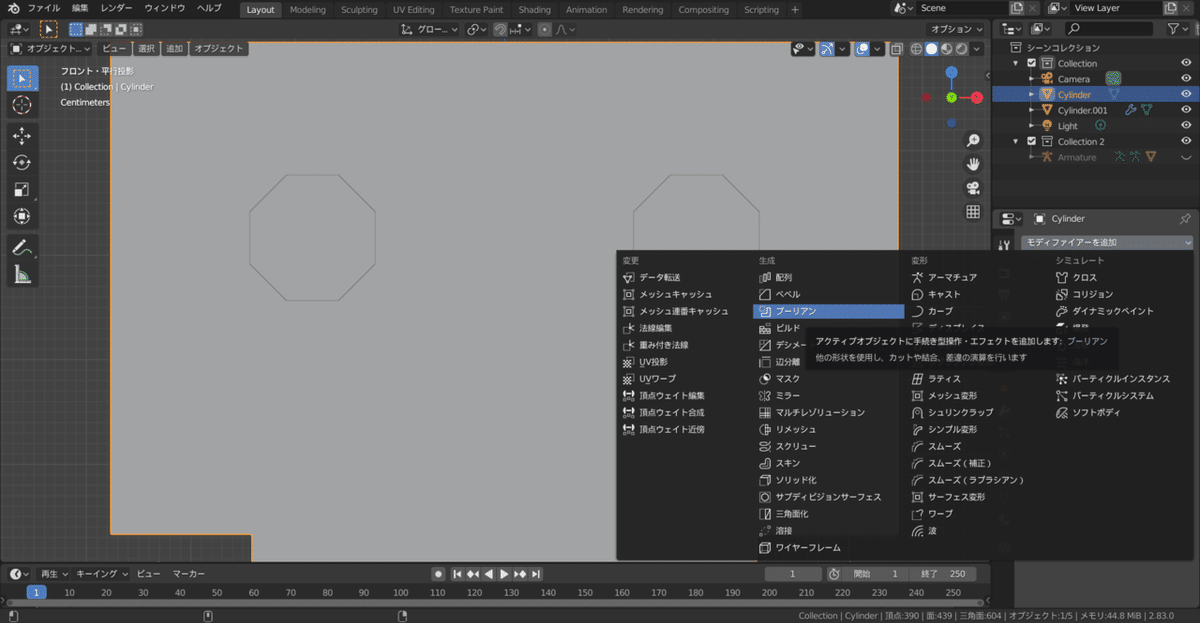Add the ブーリアン modifier

(829, 311)
